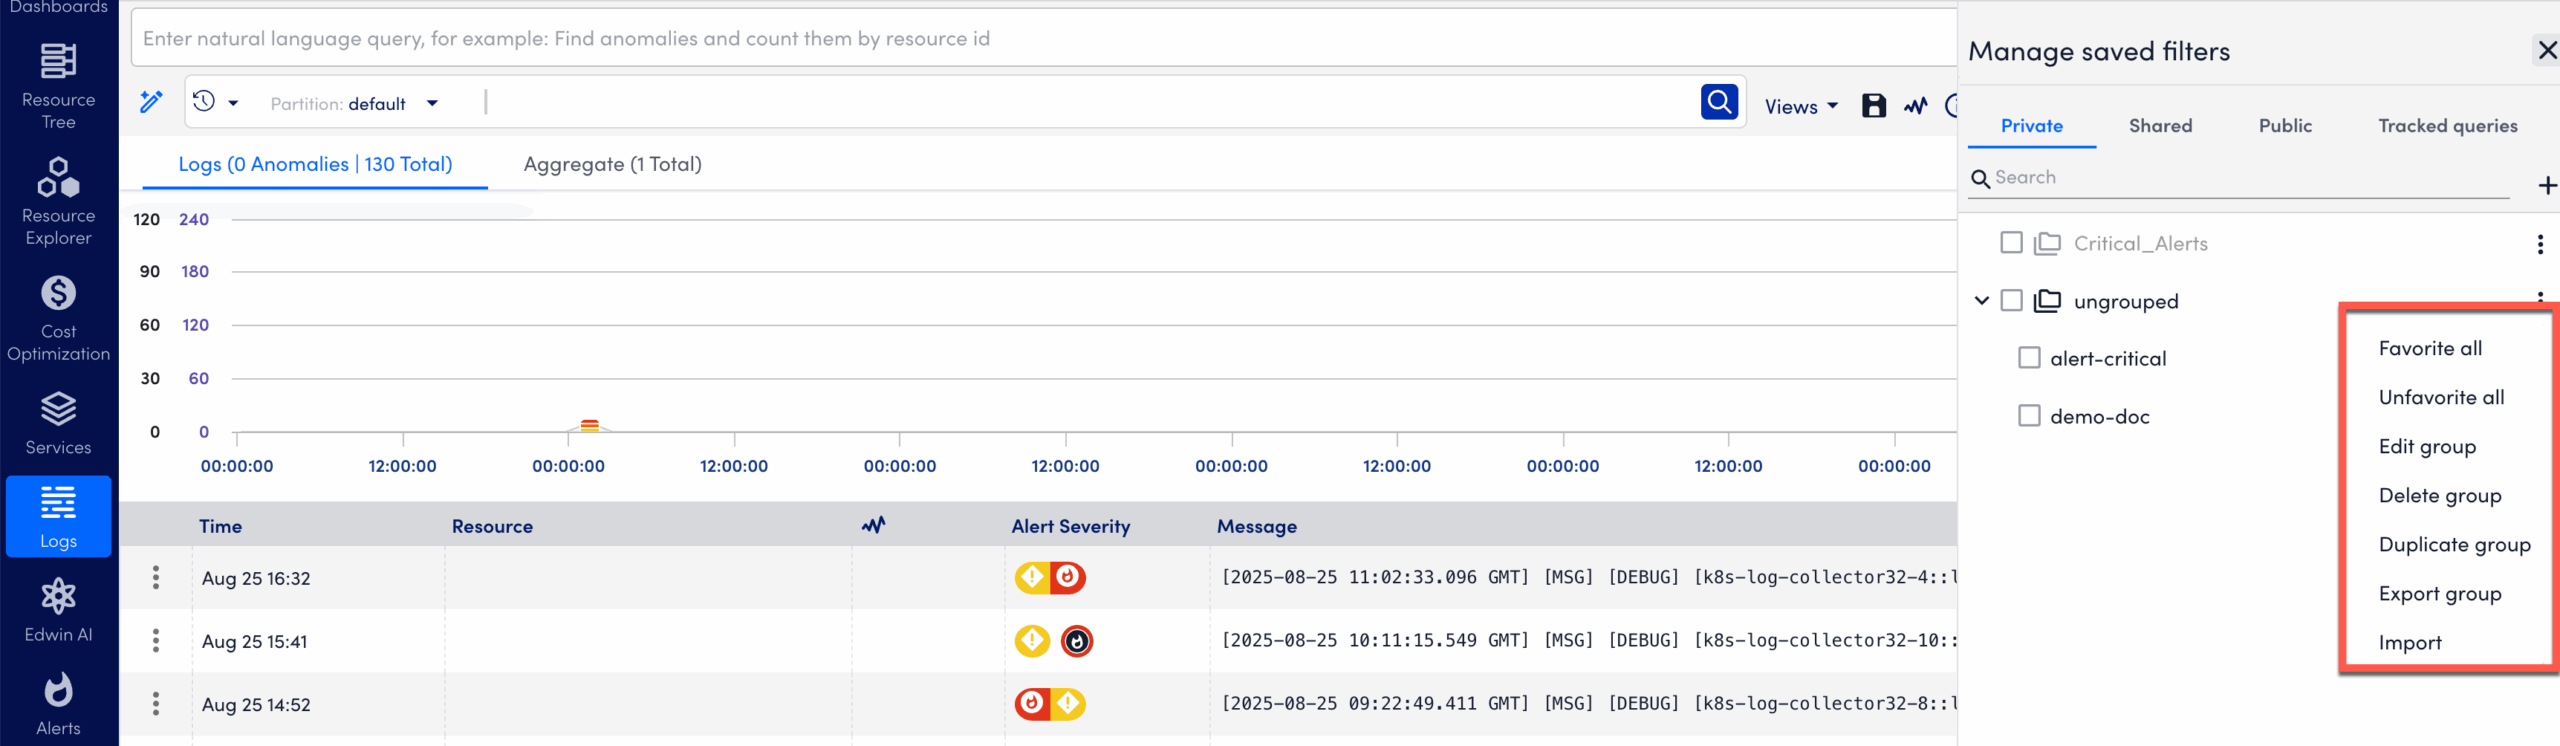This screenshot has width=2560, height=746.
Task: Select the demo-doc saved filter
Action: [x=2099, y=416]
